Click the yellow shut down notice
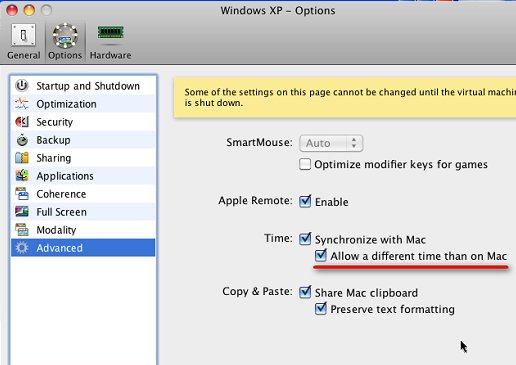The image size is (516, 365). (x=345, y=97)
